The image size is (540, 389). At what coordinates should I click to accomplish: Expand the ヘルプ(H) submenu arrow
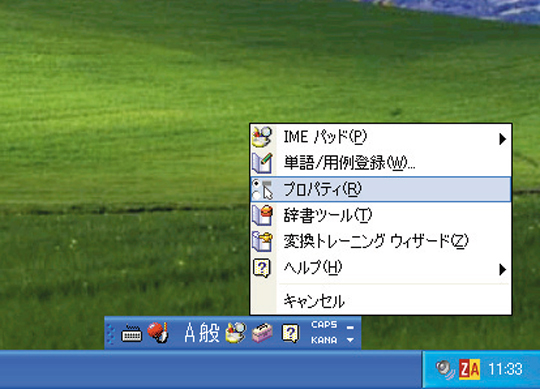point(502,269)
